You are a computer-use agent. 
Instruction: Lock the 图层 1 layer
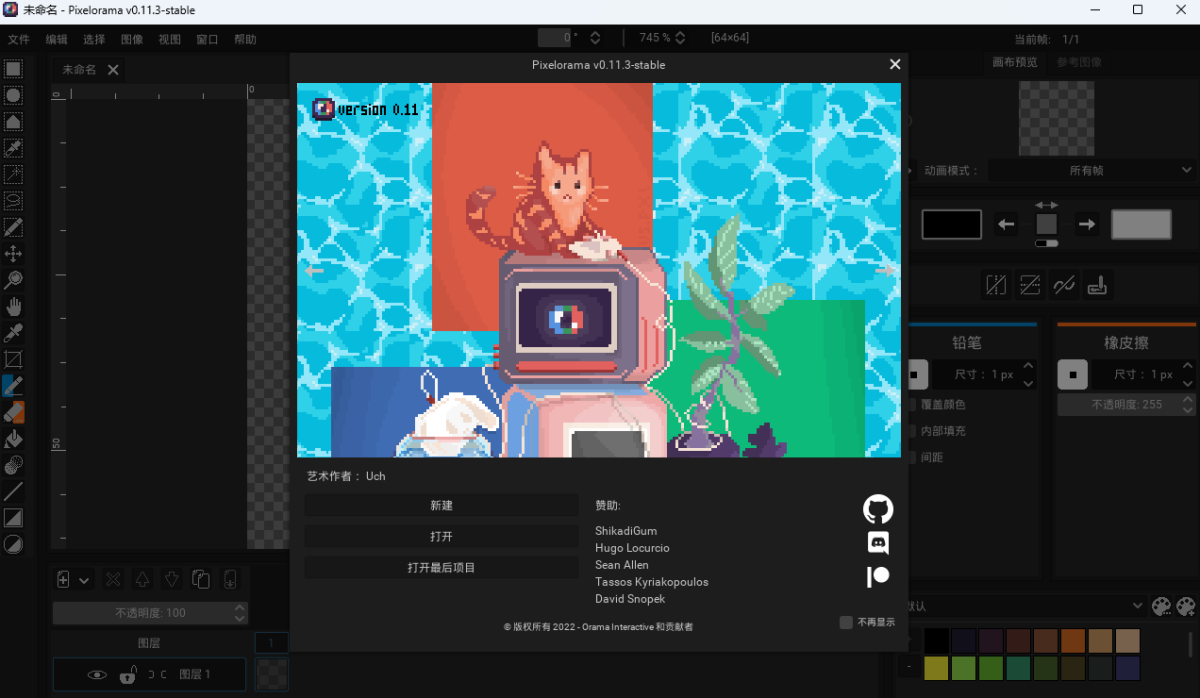[128, 675]
